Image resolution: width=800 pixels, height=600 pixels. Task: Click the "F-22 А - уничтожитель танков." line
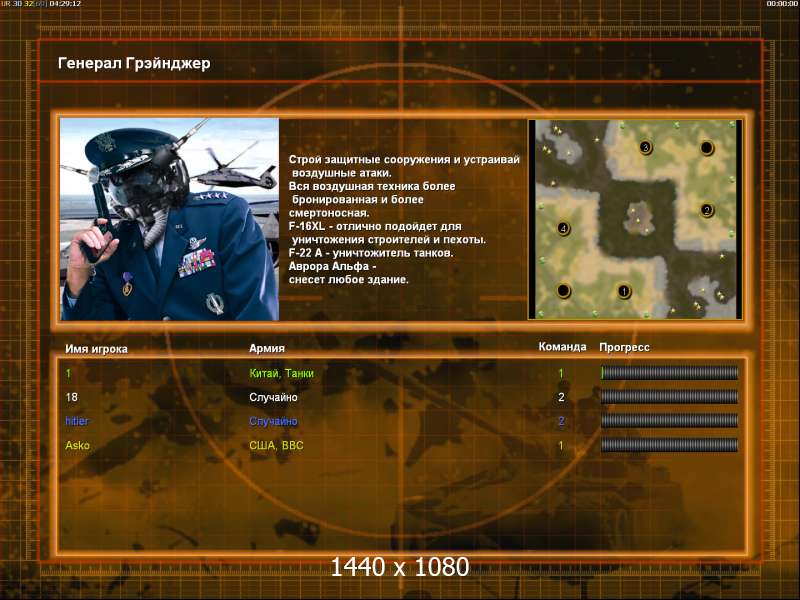371,253
